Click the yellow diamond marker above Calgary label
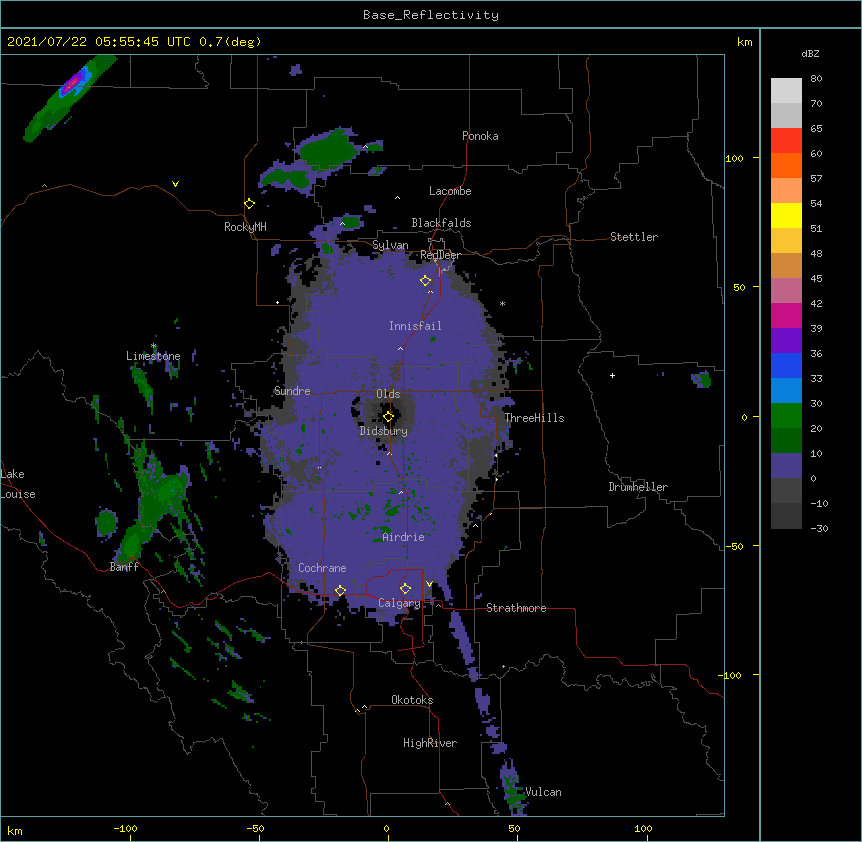 pos(405,589)
